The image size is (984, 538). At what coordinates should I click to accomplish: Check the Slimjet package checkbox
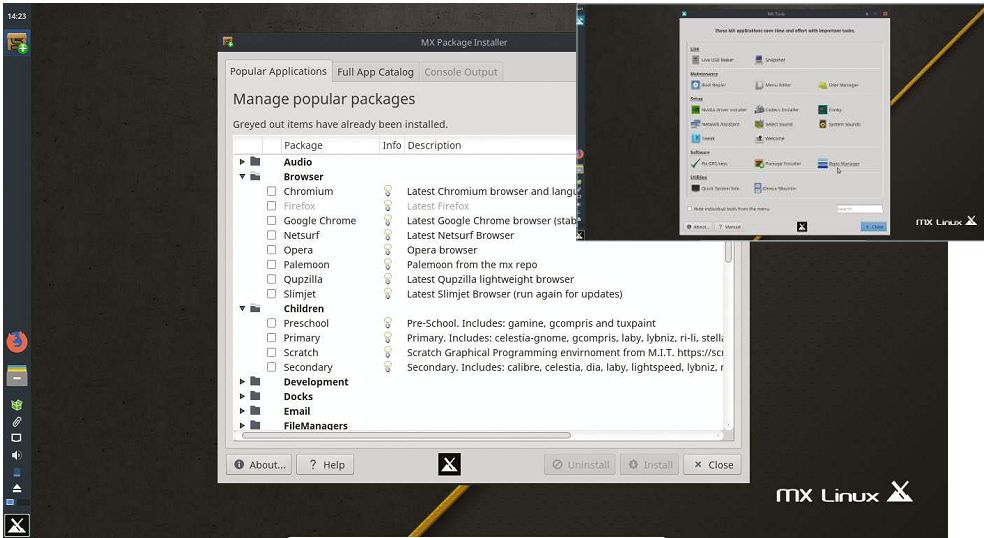click(271, 294)
